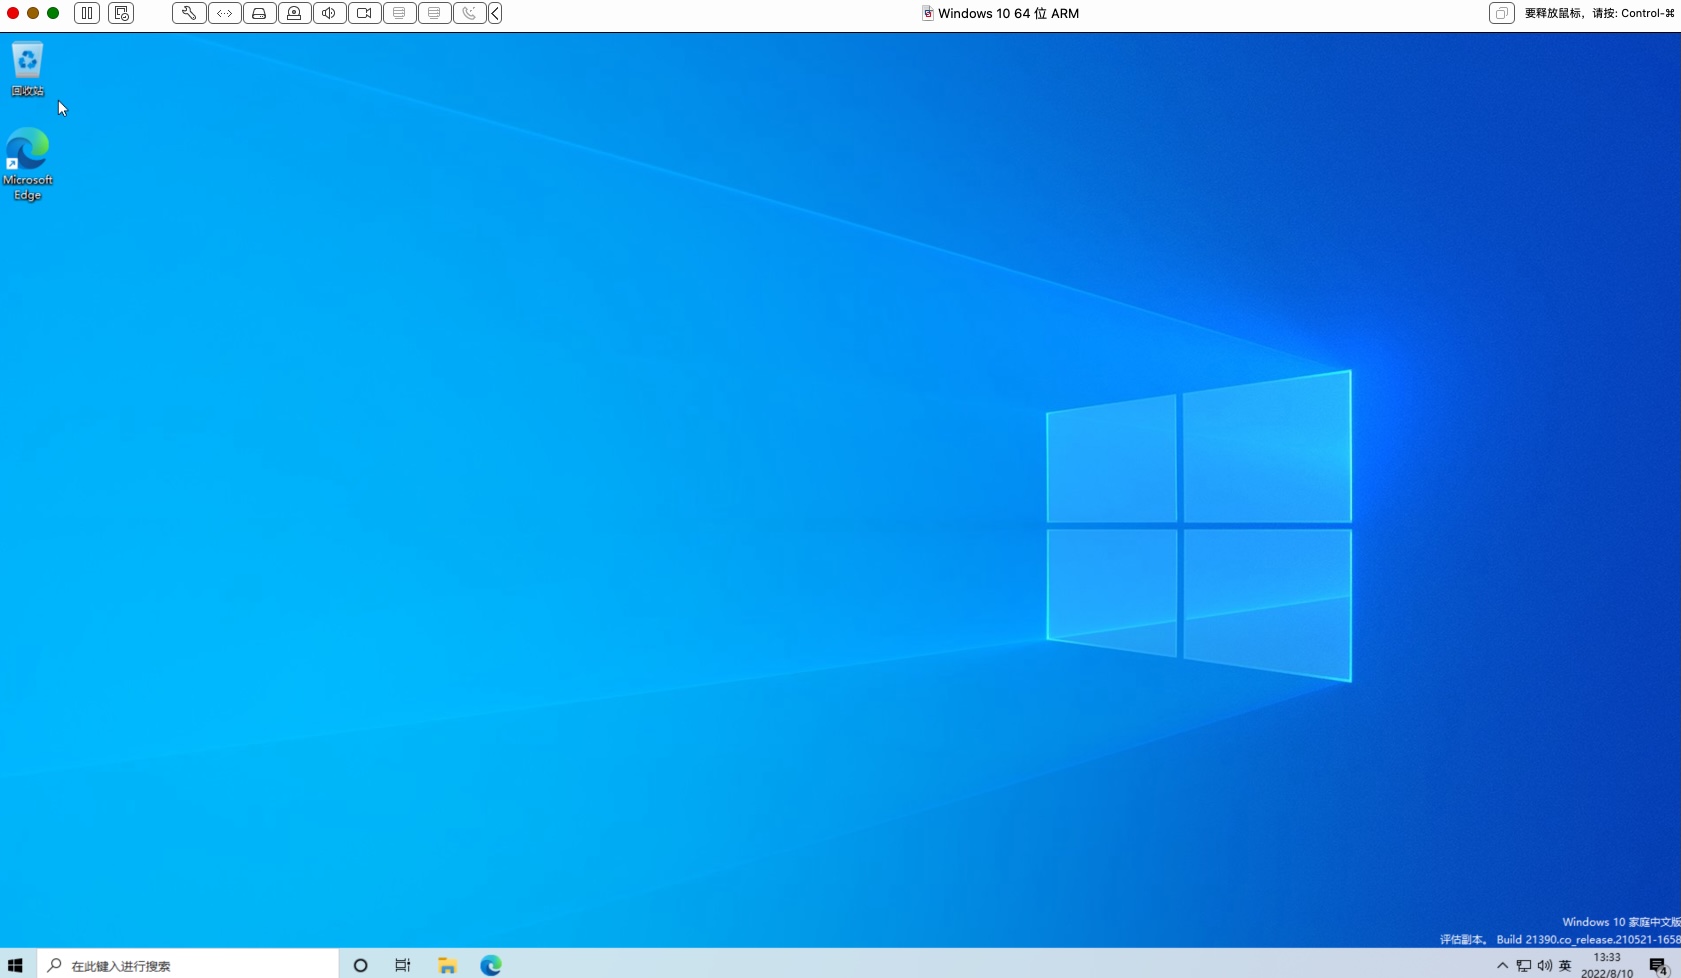This screenshot has width=1681, height=978.
Task: Click the VM sound speaker icon
Action: (329, 13)
